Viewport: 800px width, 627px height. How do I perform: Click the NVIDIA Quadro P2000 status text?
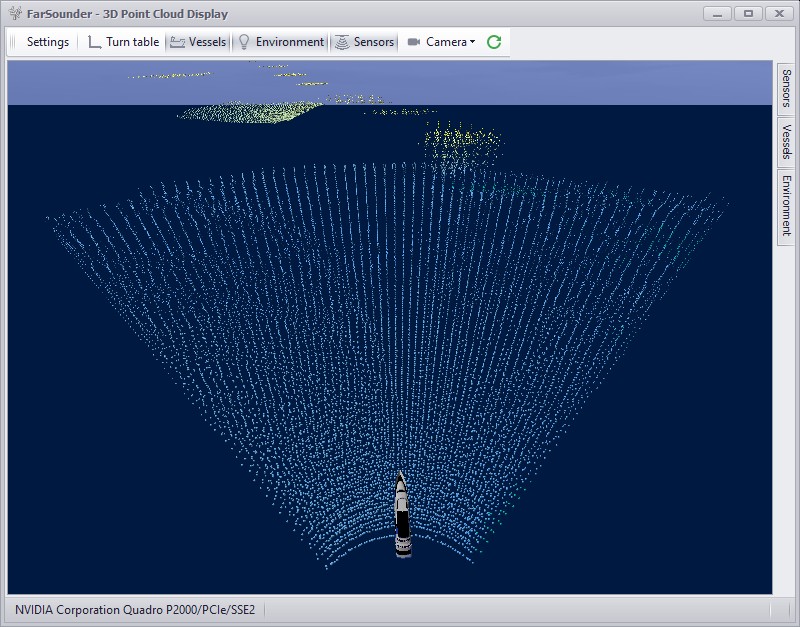pyautogui.click(x=135, y=610)
